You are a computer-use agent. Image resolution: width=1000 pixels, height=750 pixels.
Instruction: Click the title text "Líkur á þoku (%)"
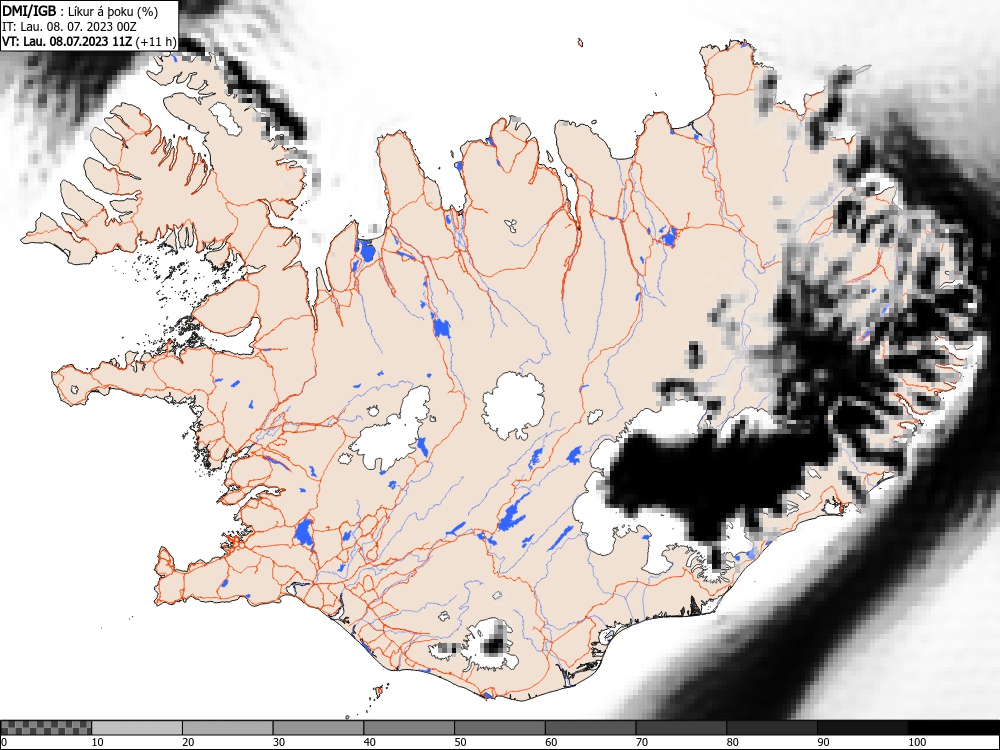tap(113, 11)
